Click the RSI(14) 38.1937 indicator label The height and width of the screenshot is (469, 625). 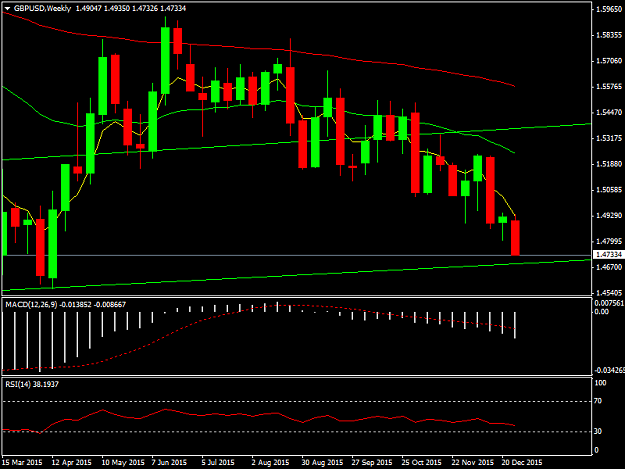(32, 384)
